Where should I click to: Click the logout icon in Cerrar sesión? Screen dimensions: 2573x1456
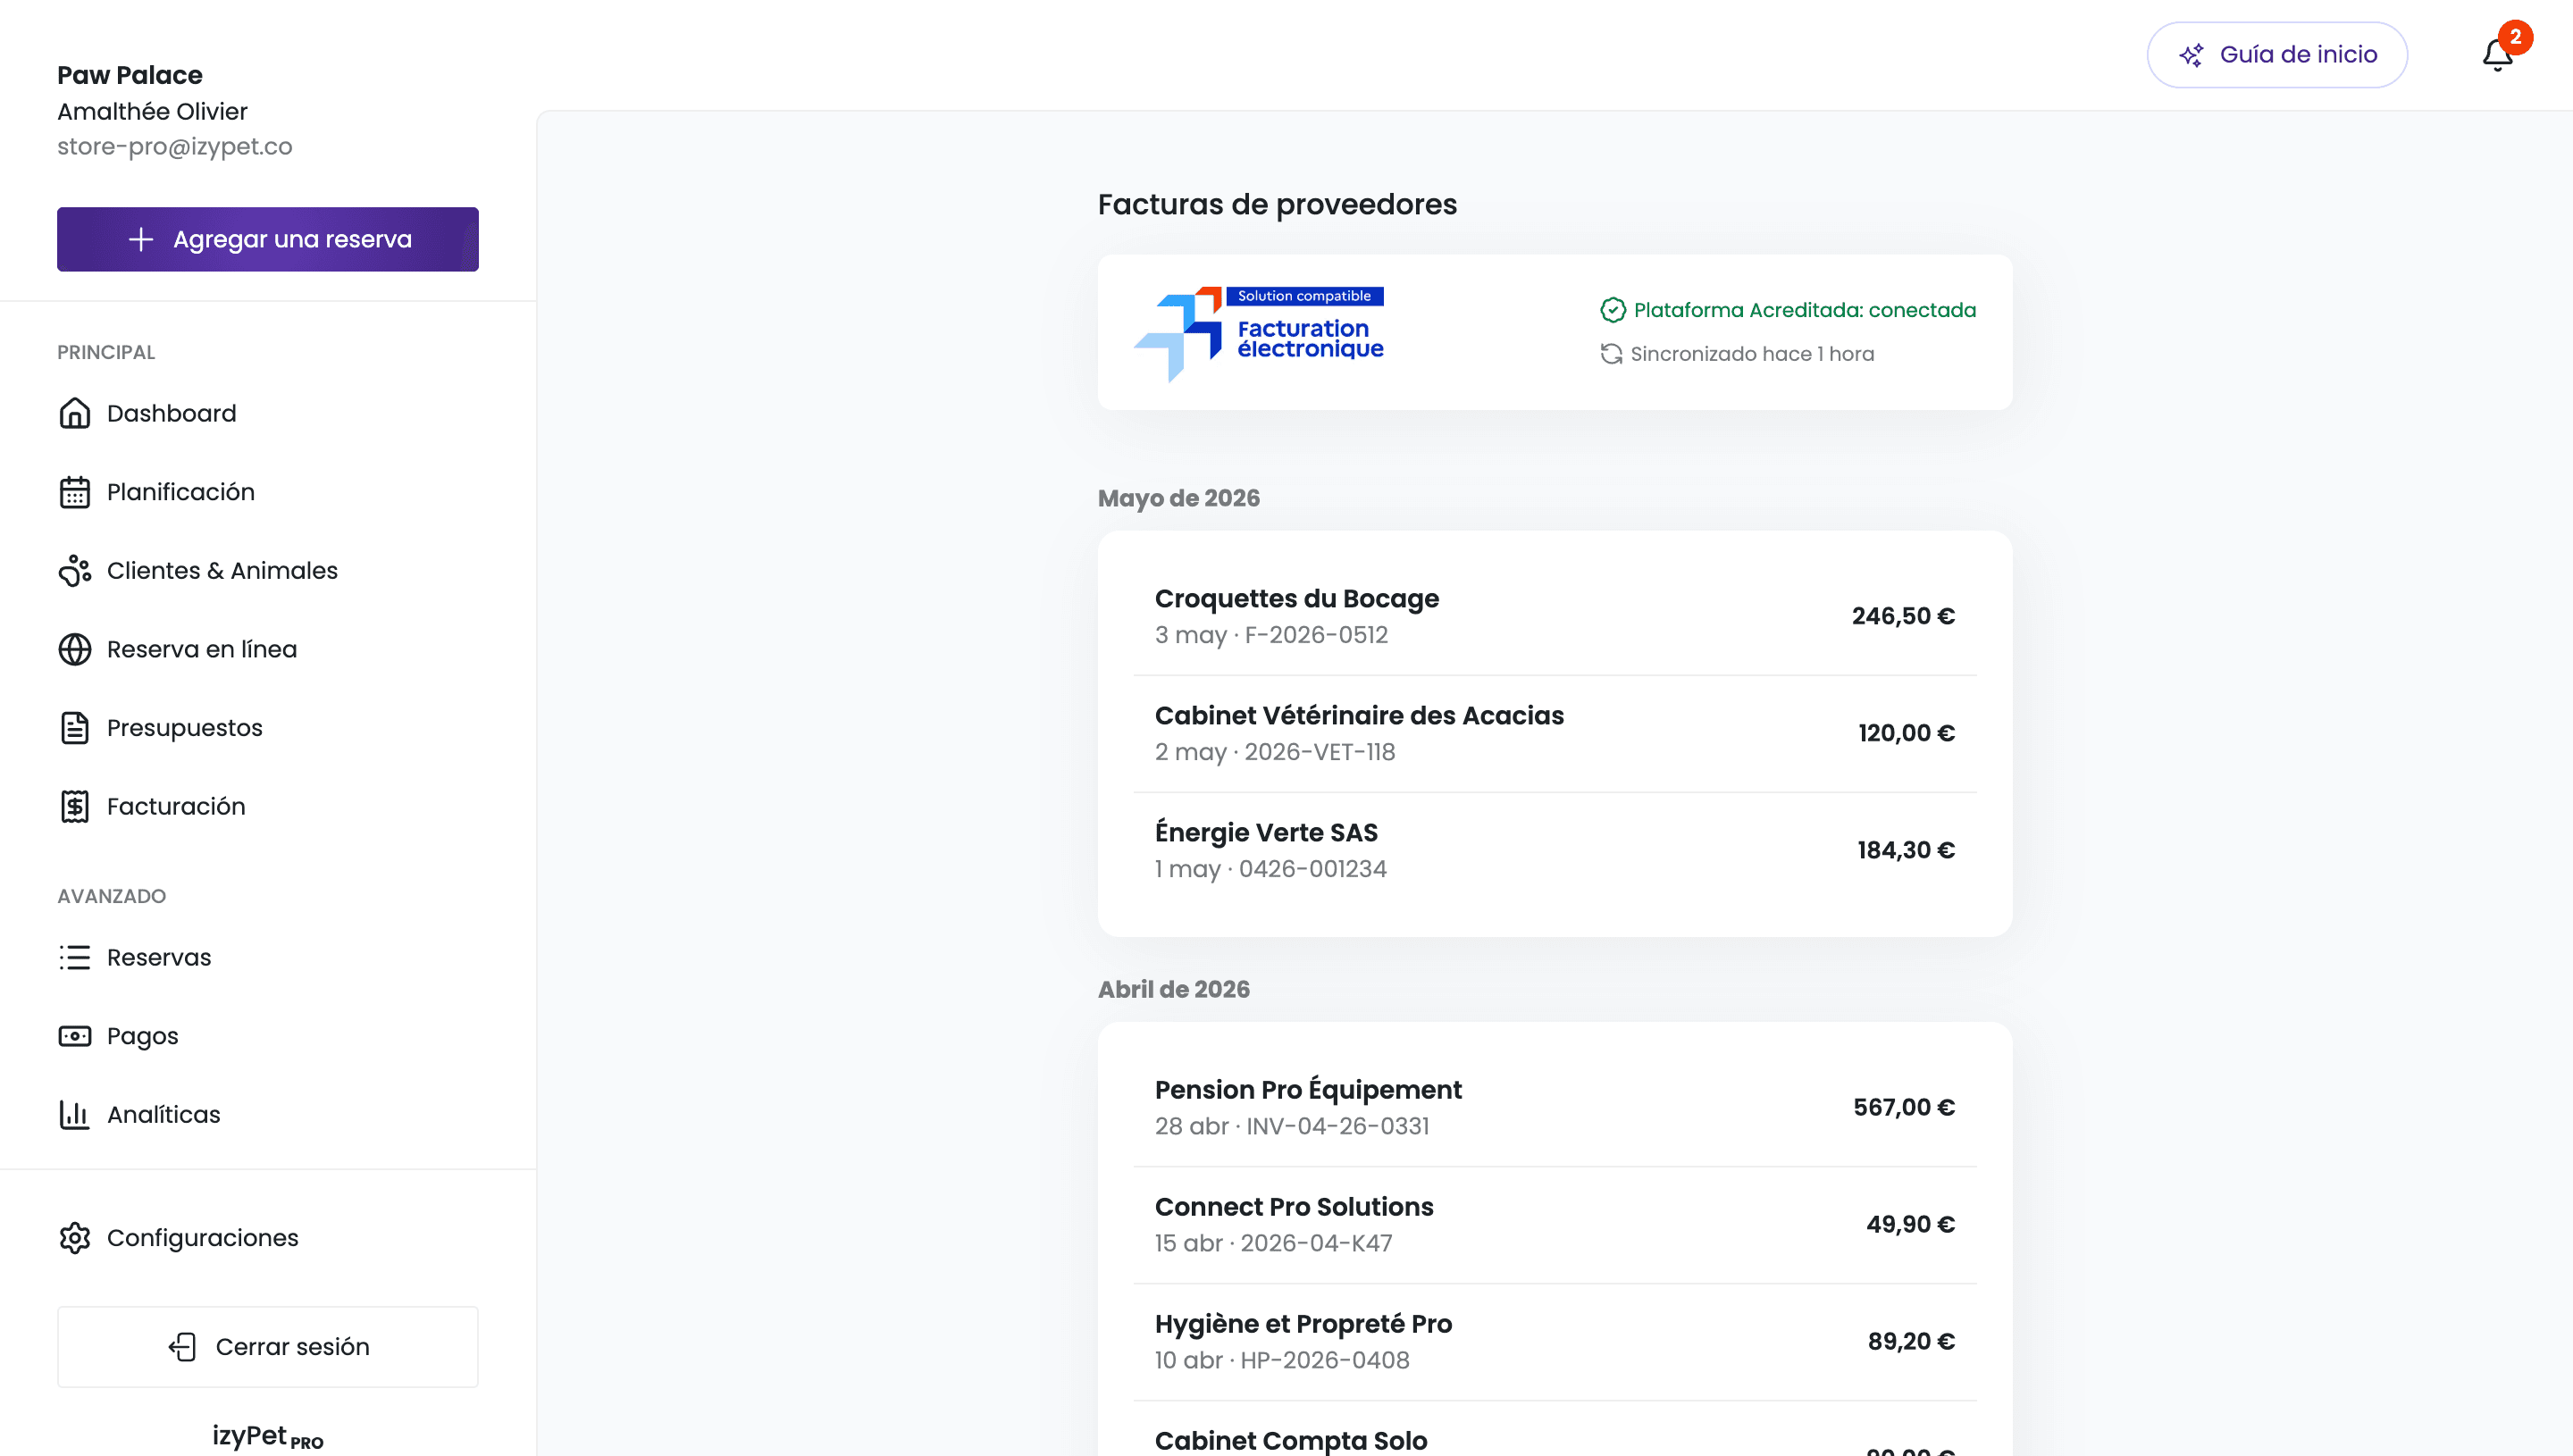[x=182, y=1347]
